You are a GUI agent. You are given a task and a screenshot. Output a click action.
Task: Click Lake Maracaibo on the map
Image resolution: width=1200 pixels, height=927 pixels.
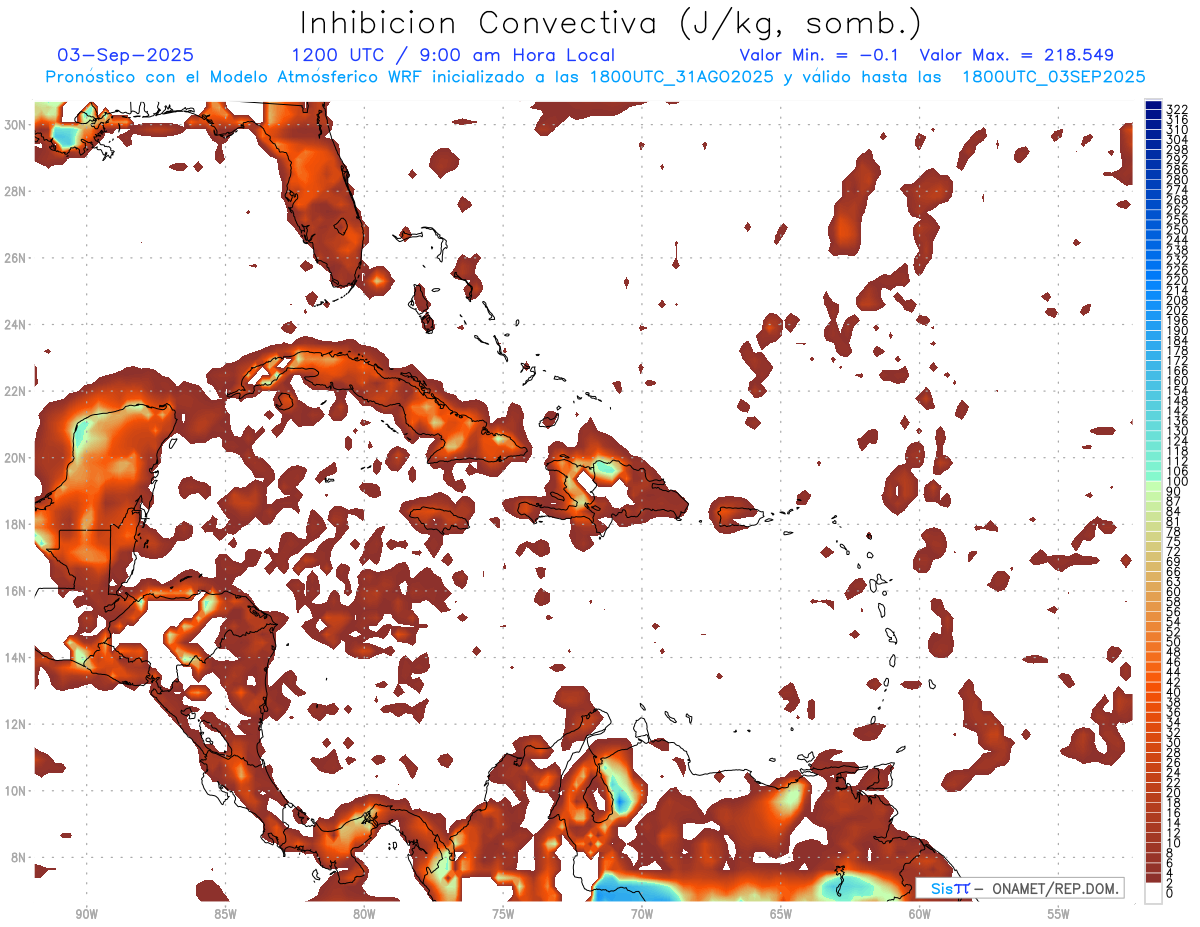click(x=600, y=795)
